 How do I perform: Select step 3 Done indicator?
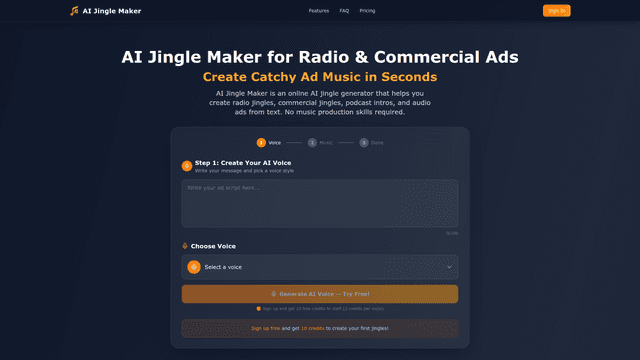click(371, 142)
